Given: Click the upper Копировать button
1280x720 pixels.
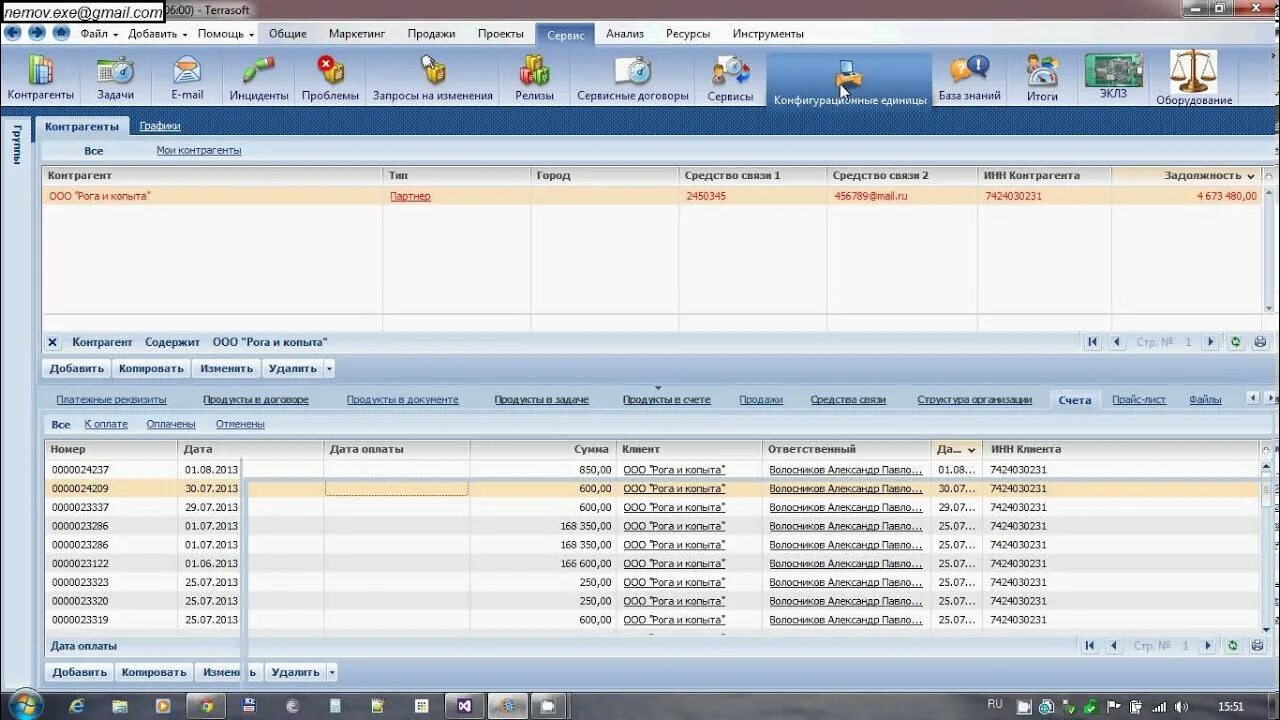Looking at the screenshot, I should 151,369.
